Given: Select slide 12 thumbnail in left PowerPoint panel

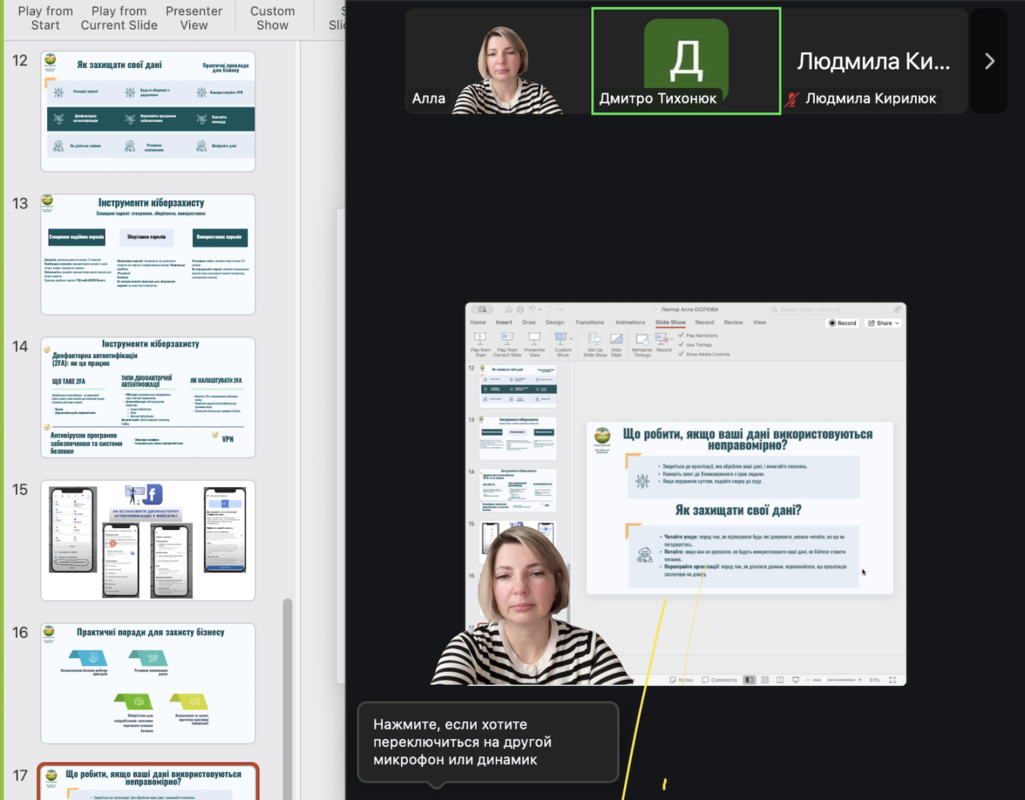Looking at the screenshot, I should [x=148, y=111].
